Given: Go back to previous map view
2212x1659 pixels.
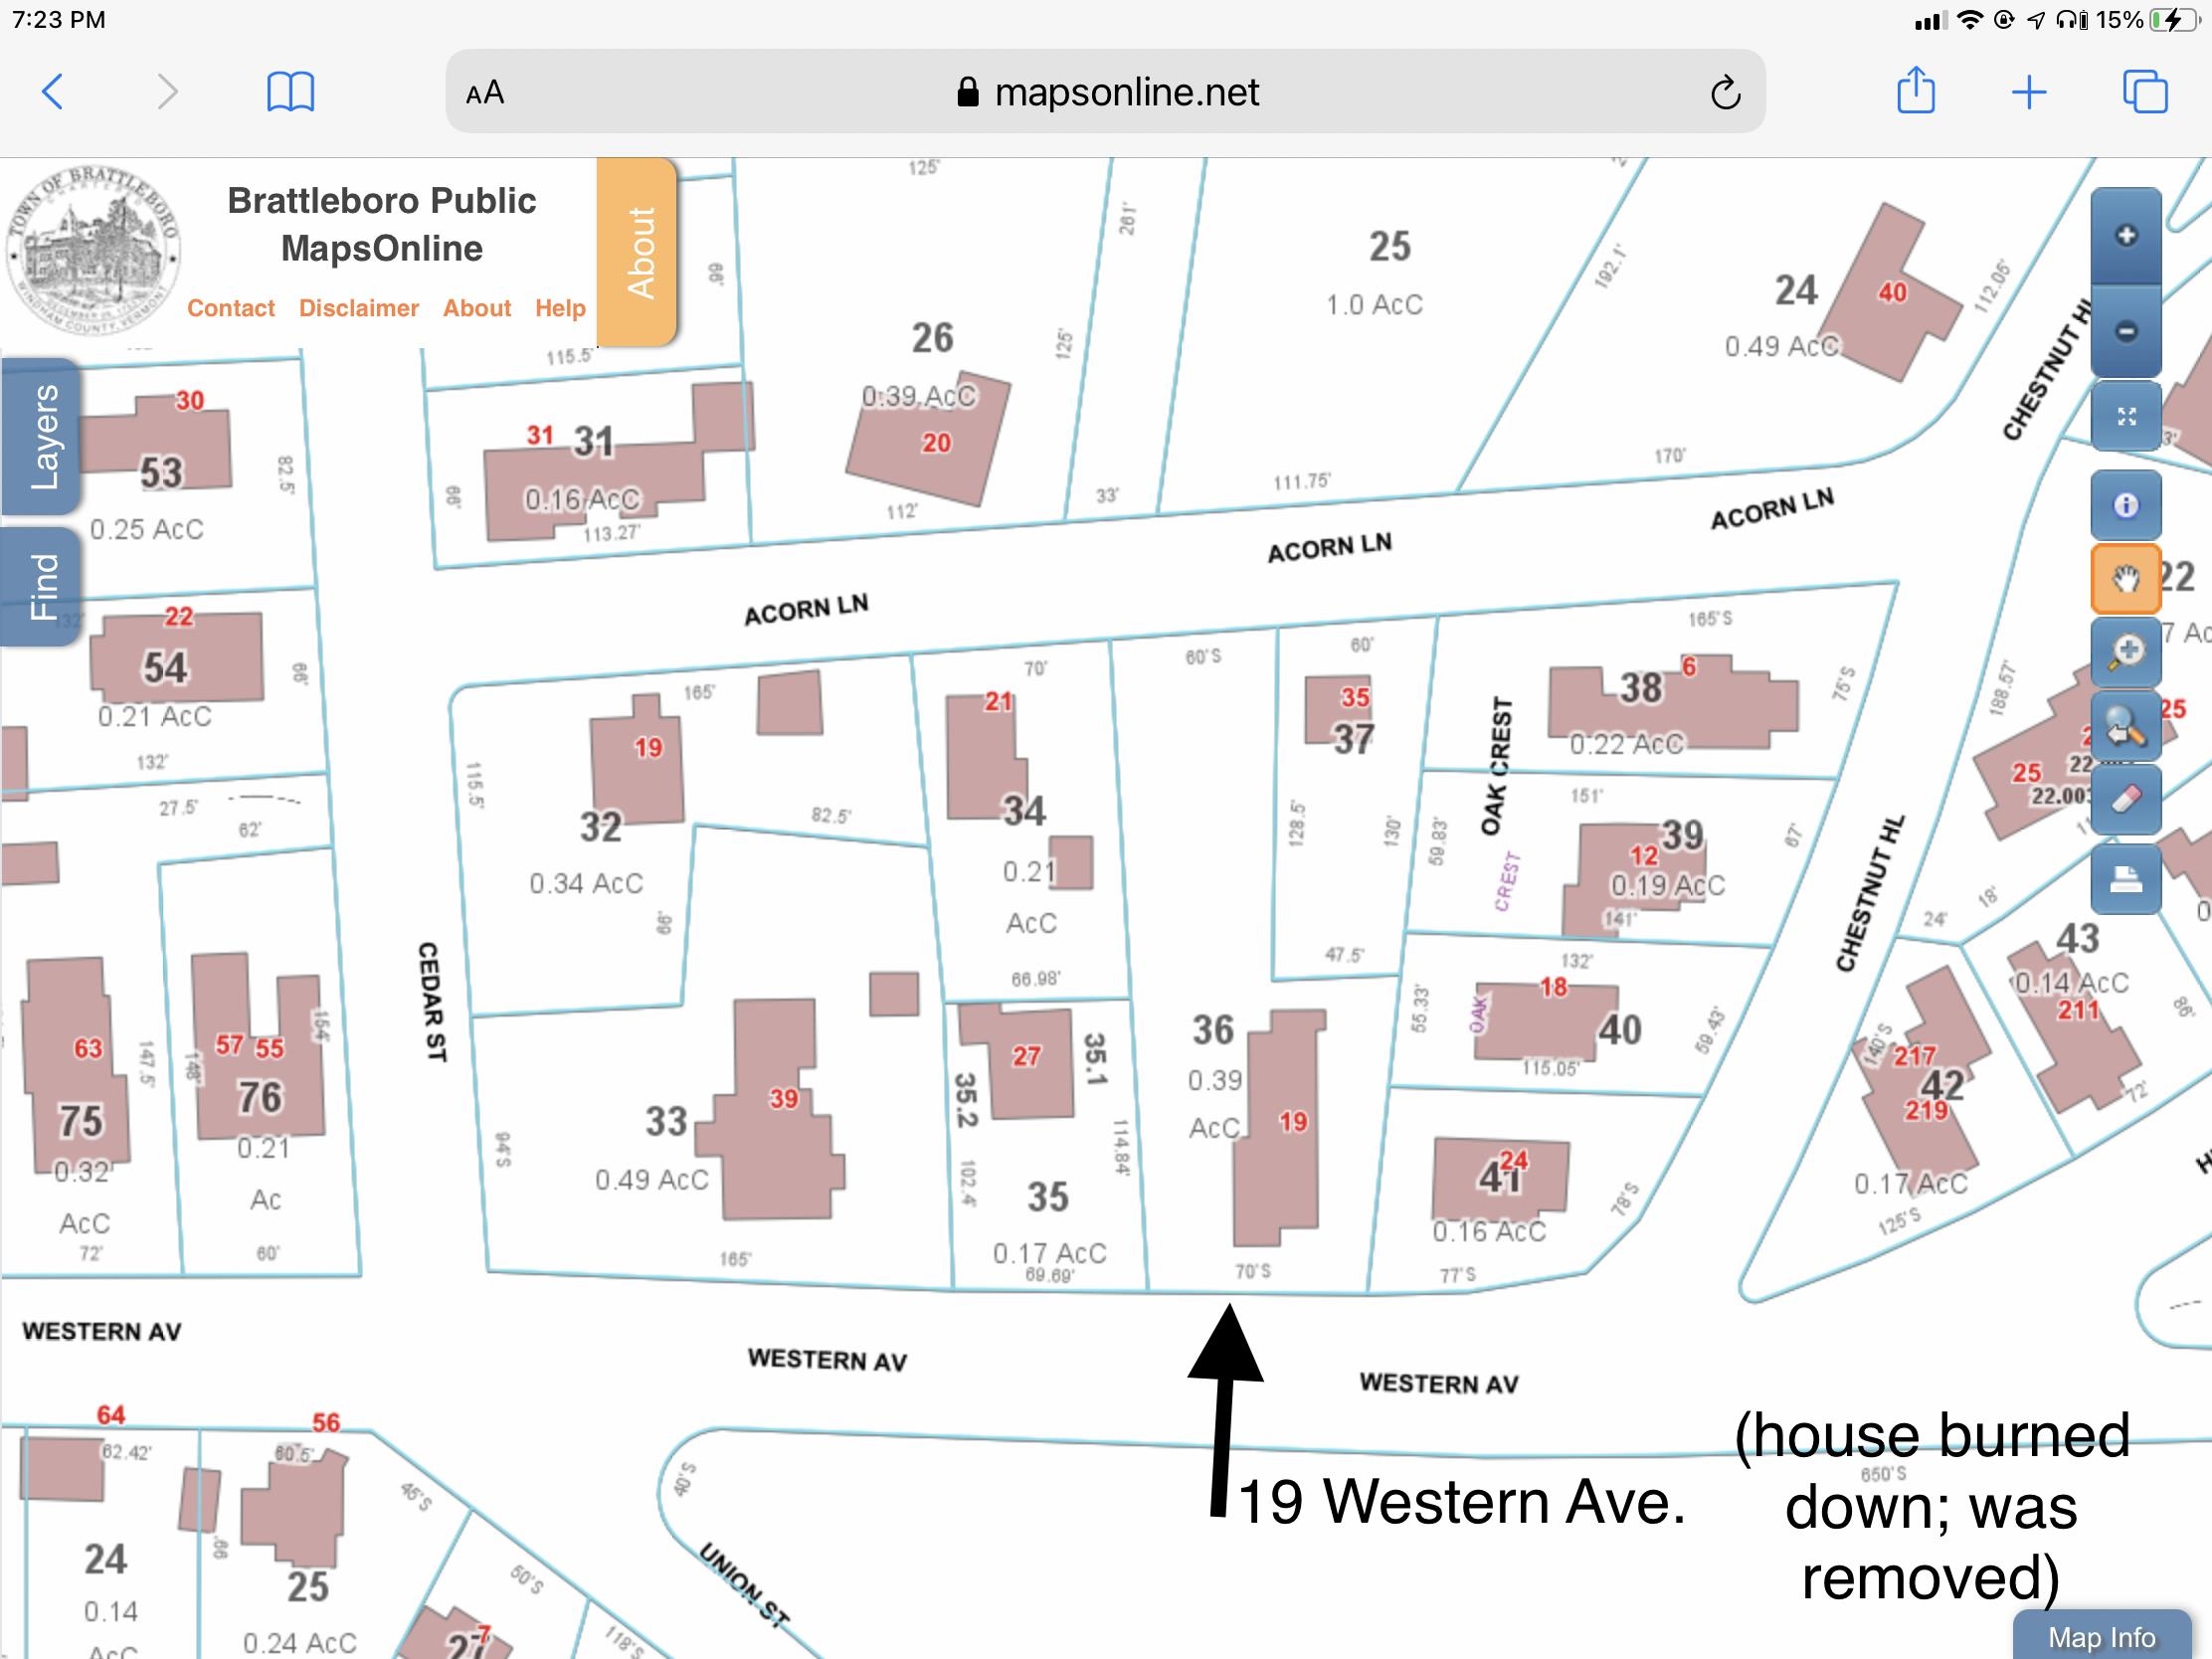Looking at the screenshot, I should (x=2125, y=727).
